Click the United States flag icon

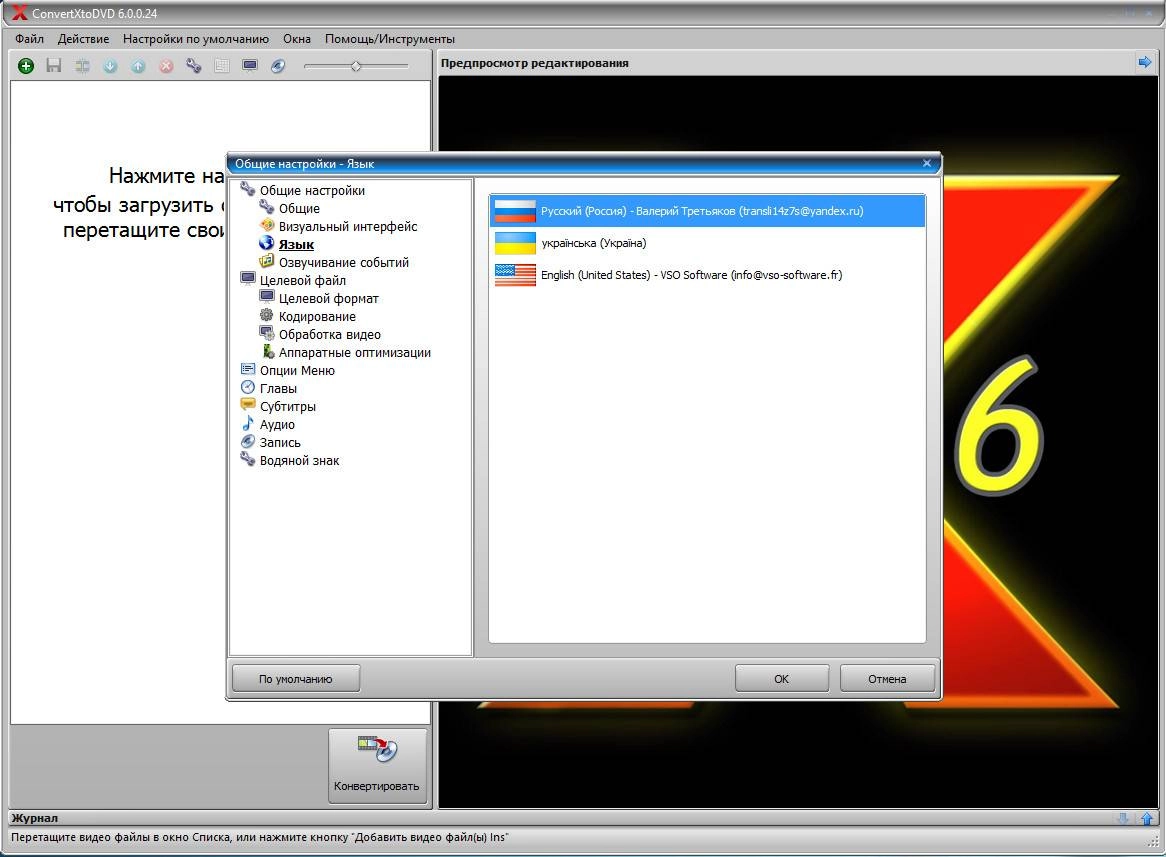click(515, 275)
